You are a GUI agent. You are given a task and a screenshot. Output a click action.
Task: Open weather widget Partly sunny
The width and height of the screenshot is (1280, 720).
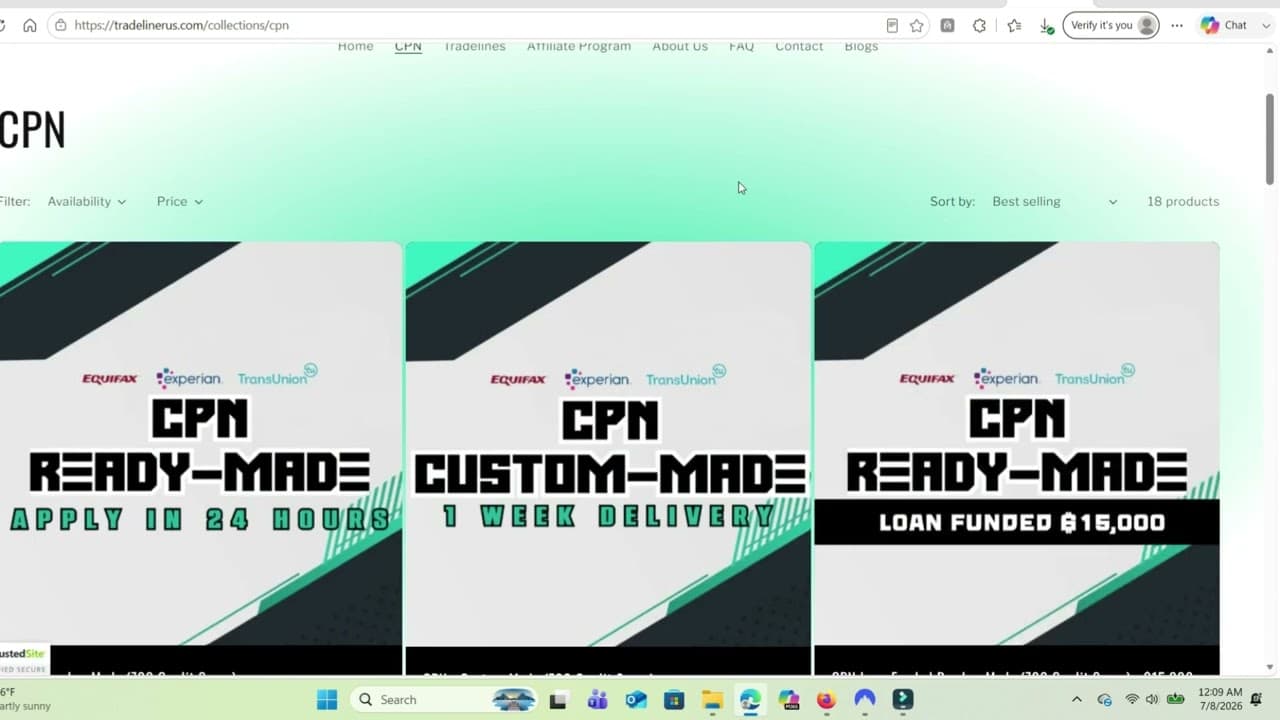click(26, 700)
